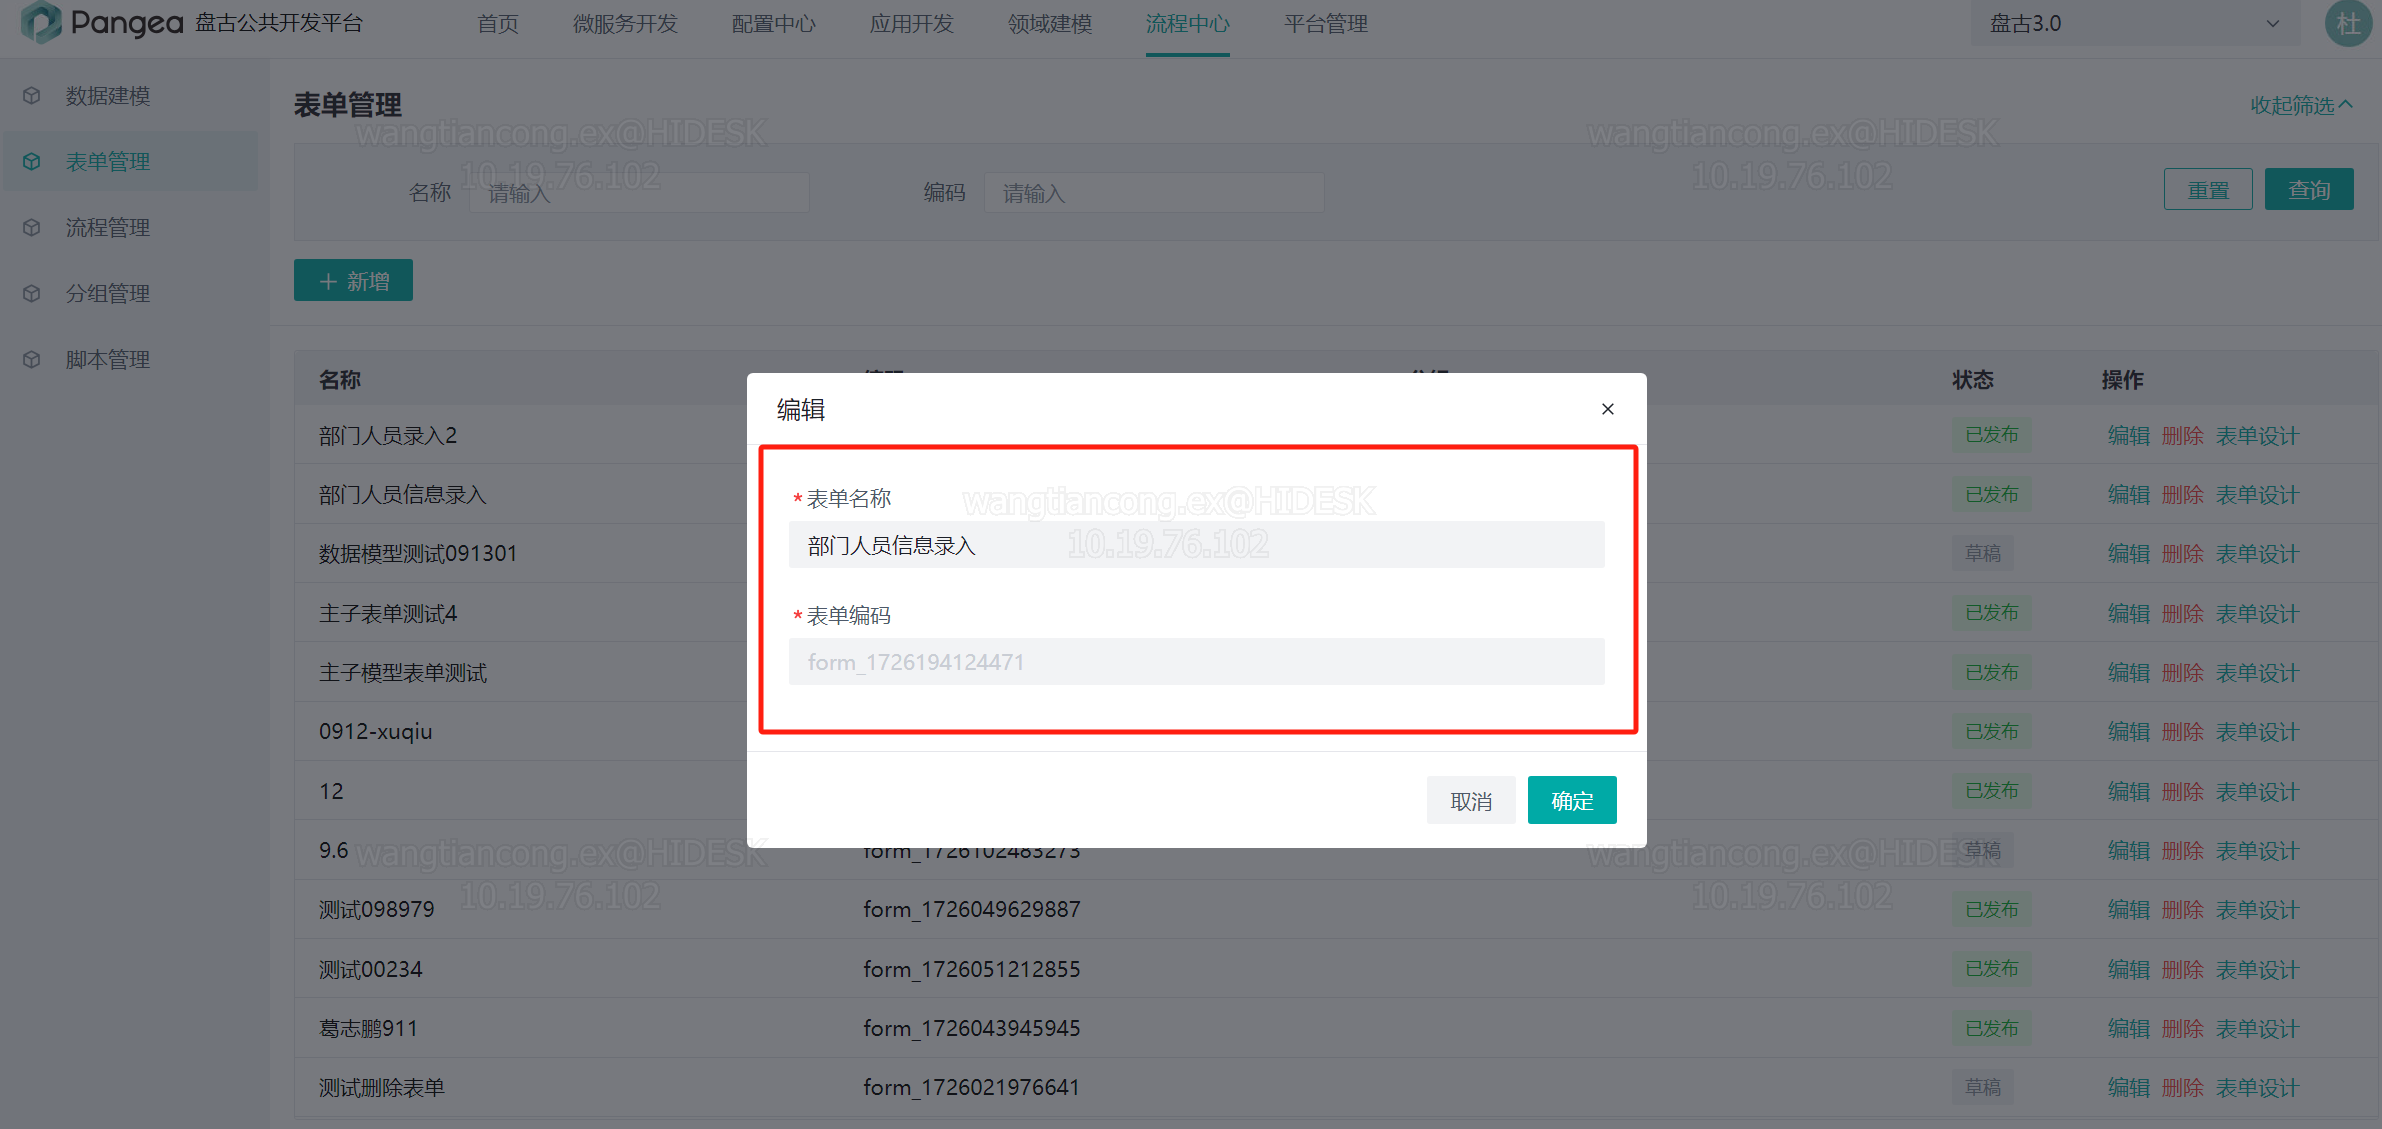Open 表单设计 for 9.6 row
Viewport: 2382px width, 1129px height.
coord(2258,851)
